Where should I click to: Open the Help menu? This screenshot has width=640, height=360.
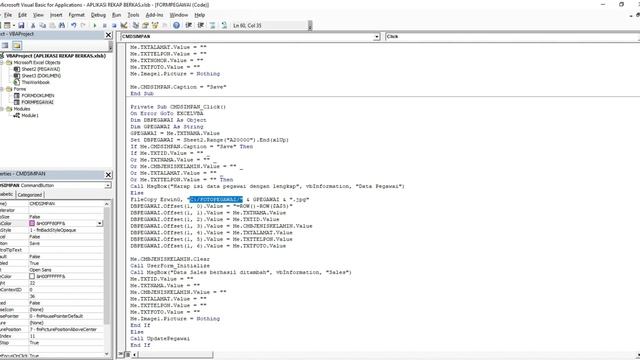coord(200,15)
